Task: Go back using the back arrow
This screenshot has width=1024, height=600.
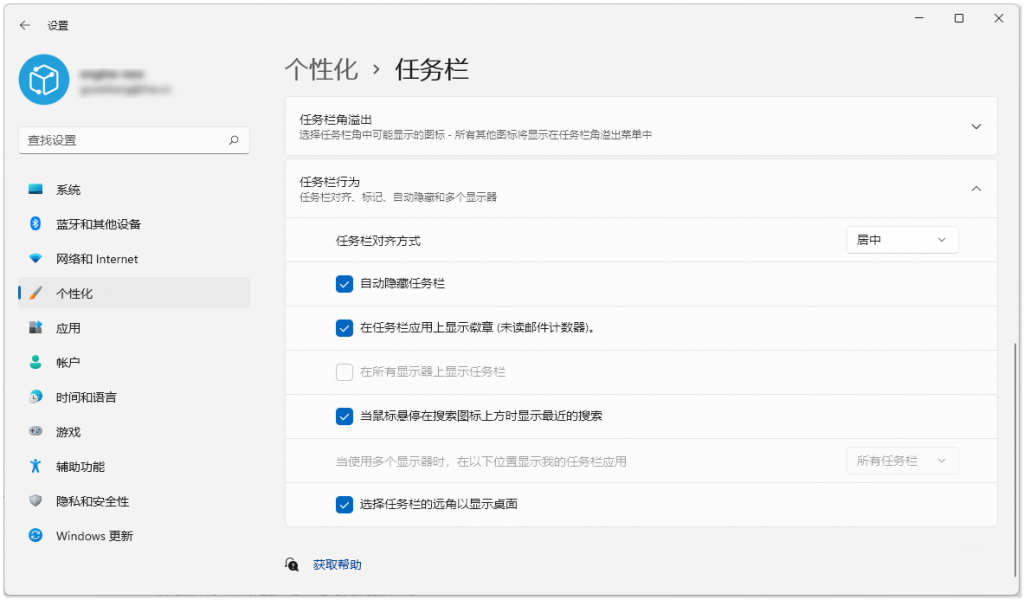Action: [x=23, y=24]
